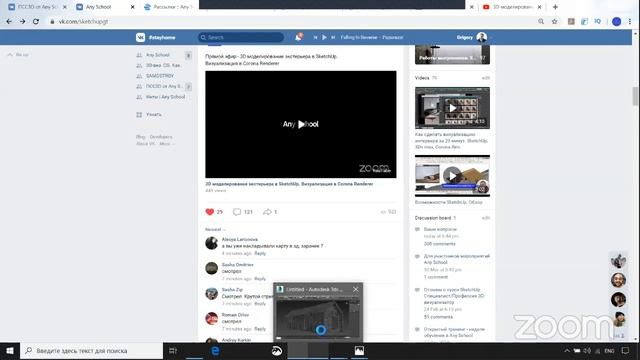Screen dimensions: 640x360
Task: Skip to previous track in VK header
Action: (315, 37)
